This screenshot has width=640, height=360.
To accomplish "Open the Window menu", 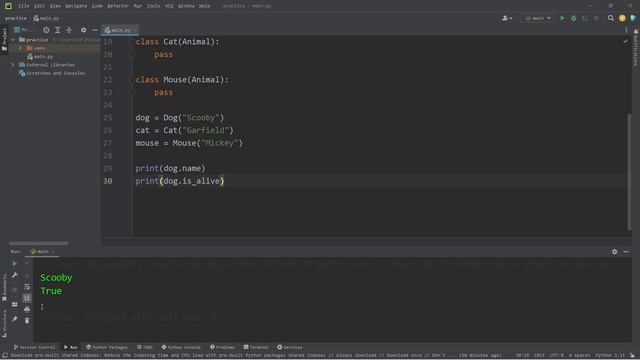I will click(186, 6).
